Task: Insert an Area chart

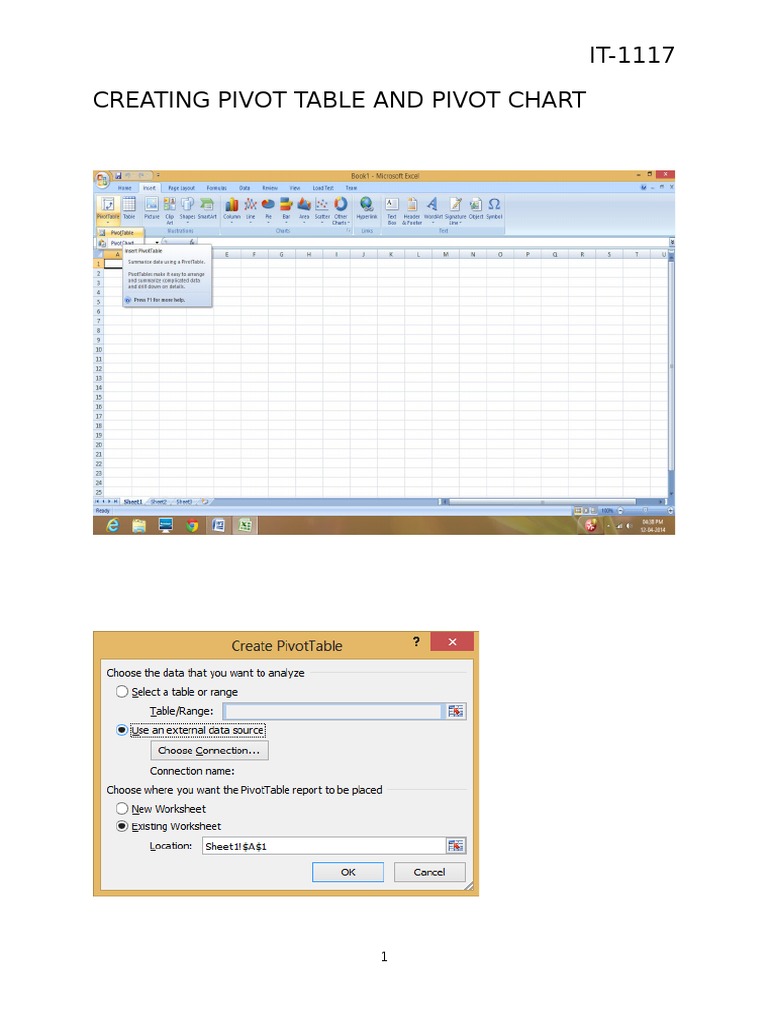Action: click(x=304, y=209)
